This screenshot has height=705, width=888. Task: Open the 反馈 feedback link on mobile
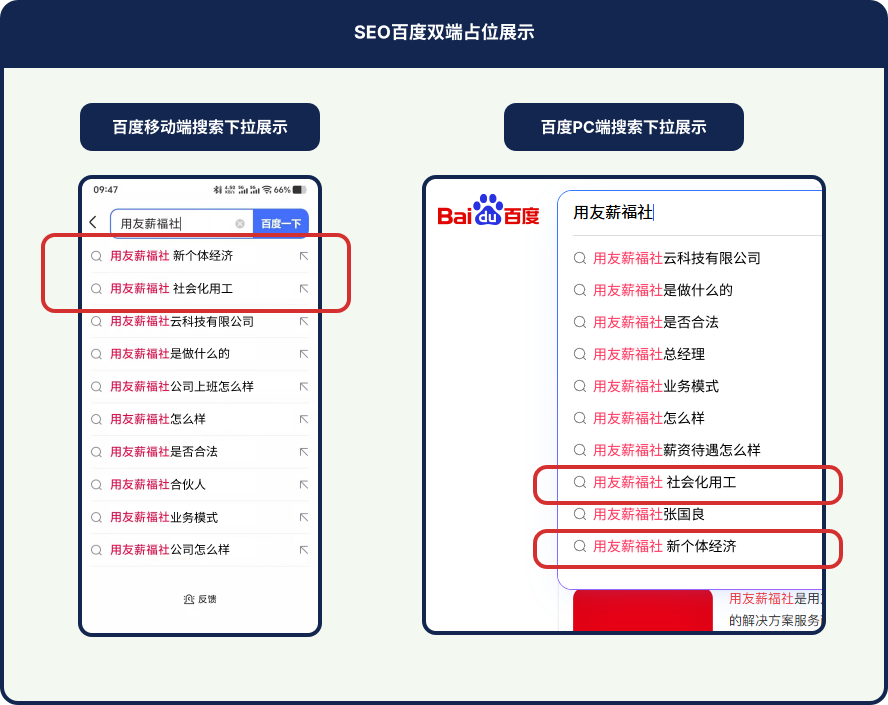(x=200, y=599)
